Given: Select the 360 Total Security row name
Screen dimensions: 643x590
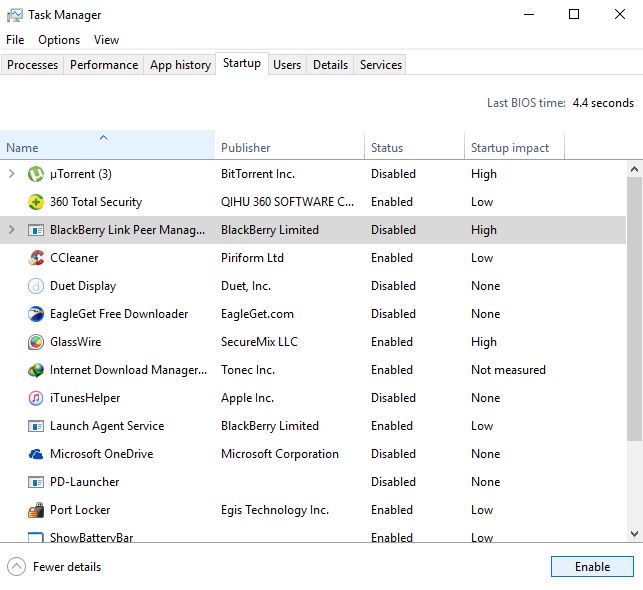Looking at the screenshot, I should (96, 202).
